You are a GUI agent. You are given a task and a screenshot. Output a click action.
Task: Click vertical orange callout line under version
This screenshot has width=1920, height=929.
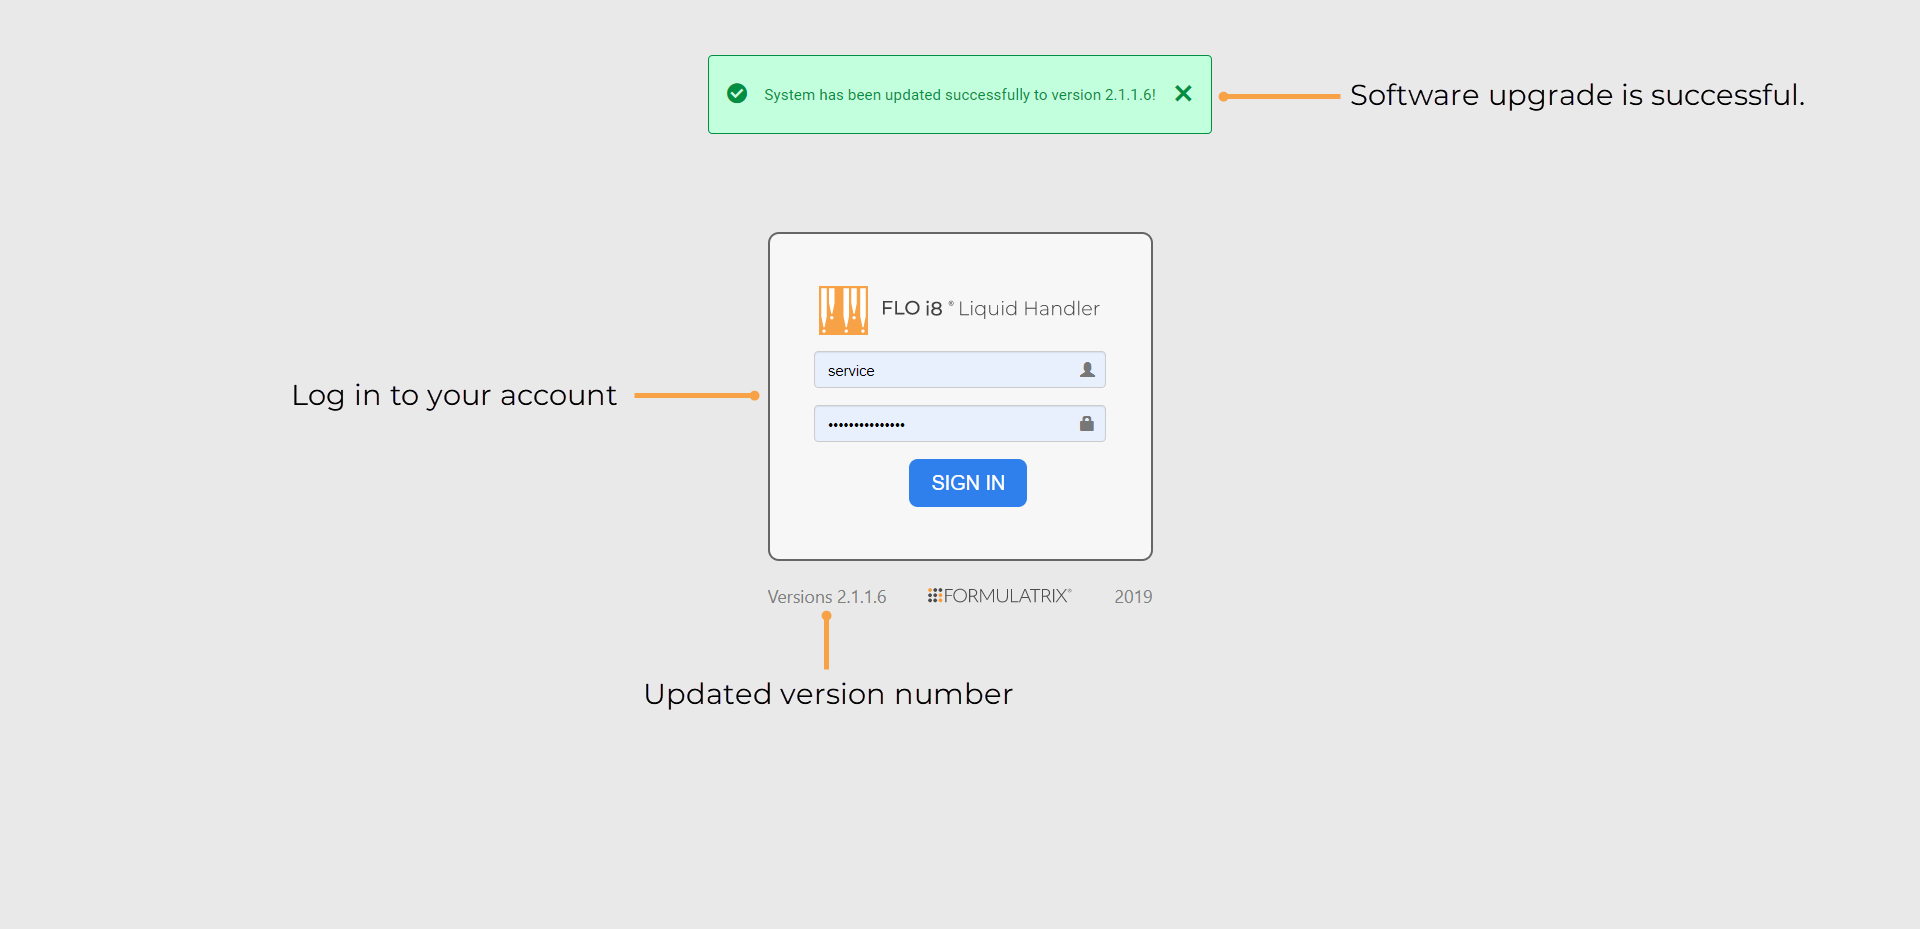pos(826,642)
